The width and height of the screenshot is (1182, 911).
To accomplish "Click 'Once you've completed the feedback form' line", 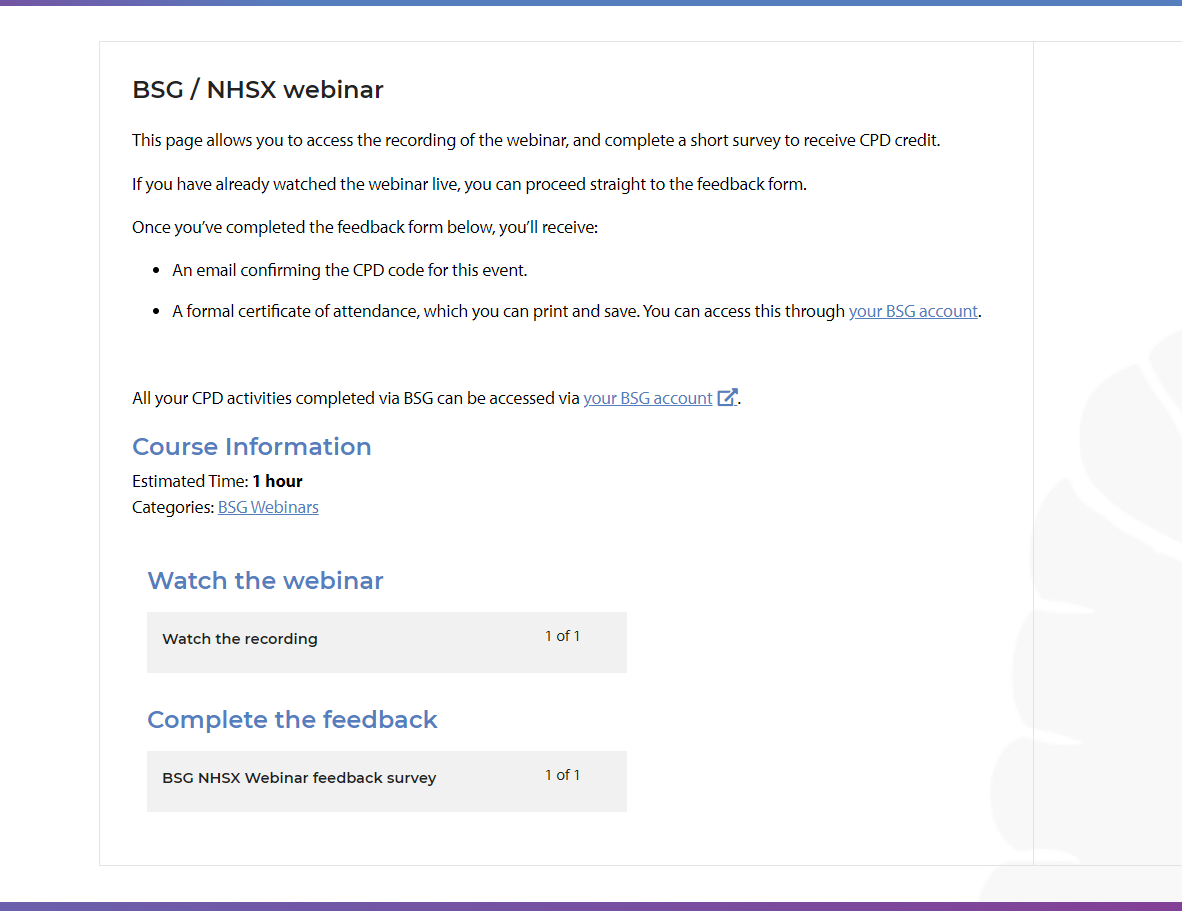I will pos(365,227).
